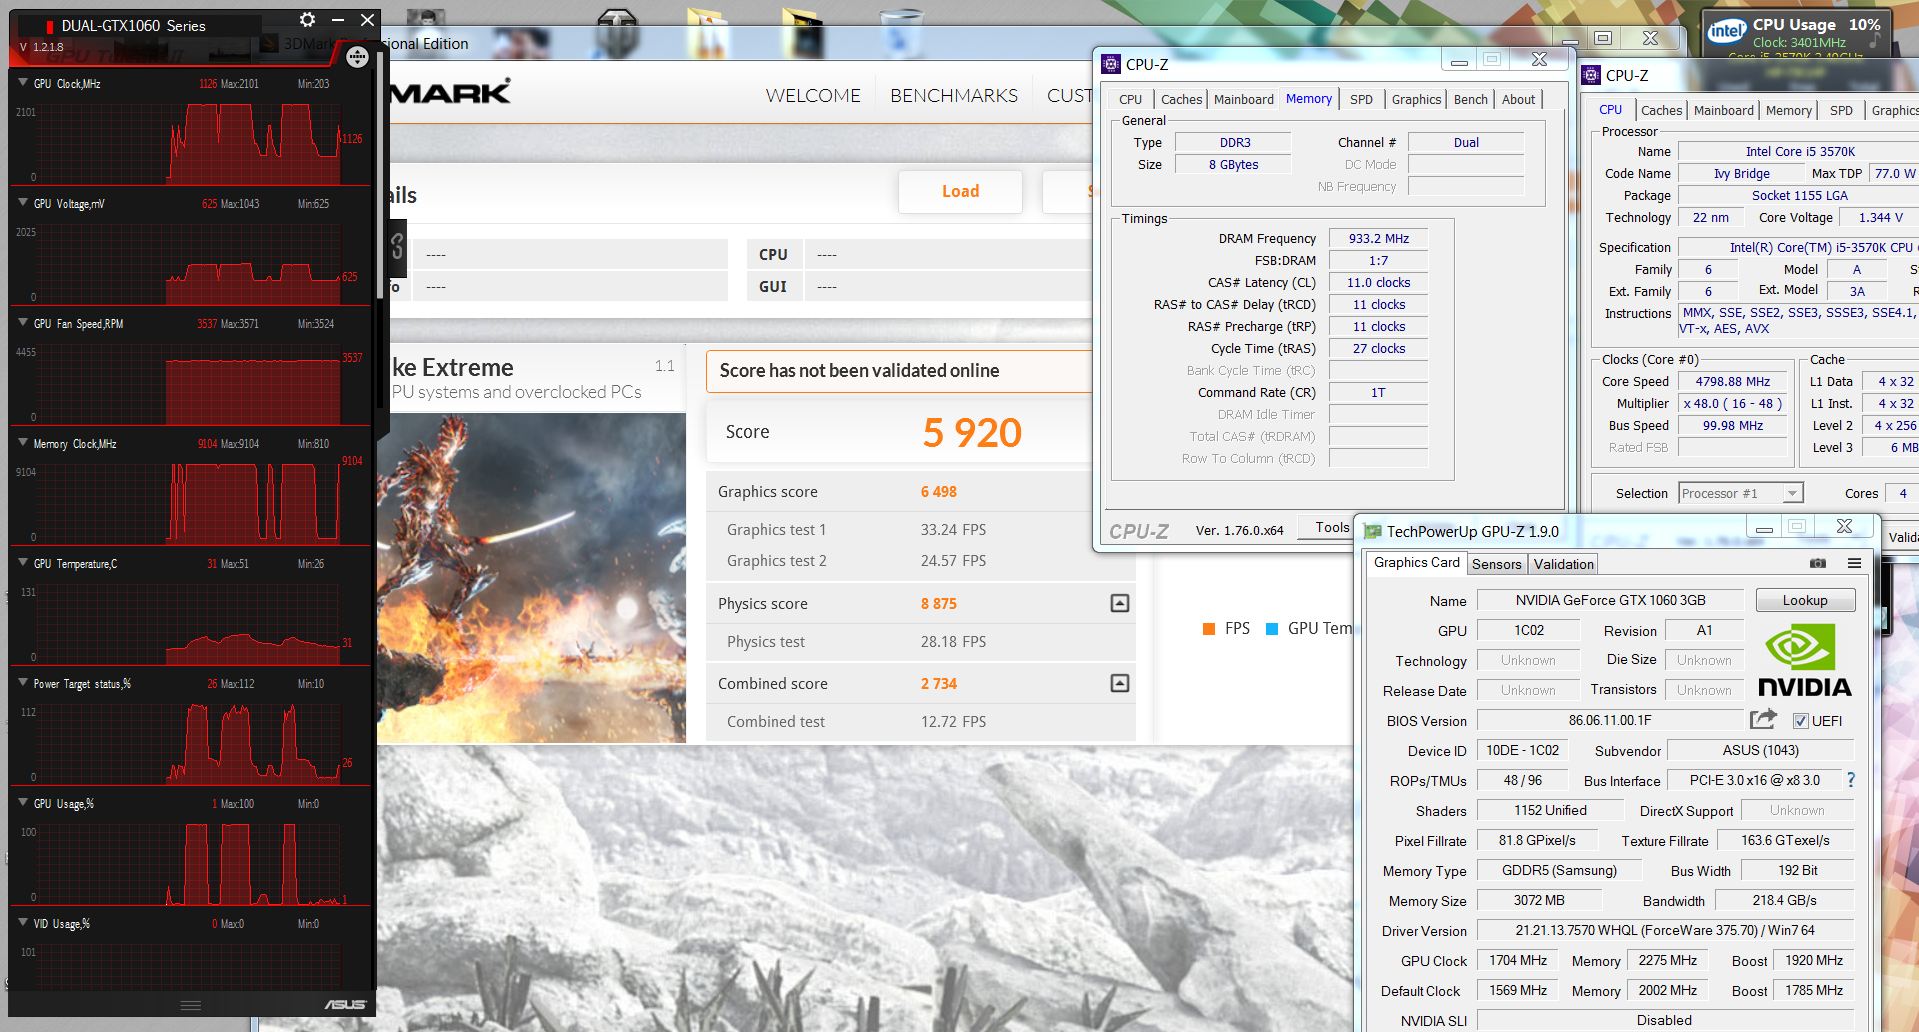Click the Combined score value 2 734
The height and width of the screenshot is (1032, 1919).
point(939,684)
